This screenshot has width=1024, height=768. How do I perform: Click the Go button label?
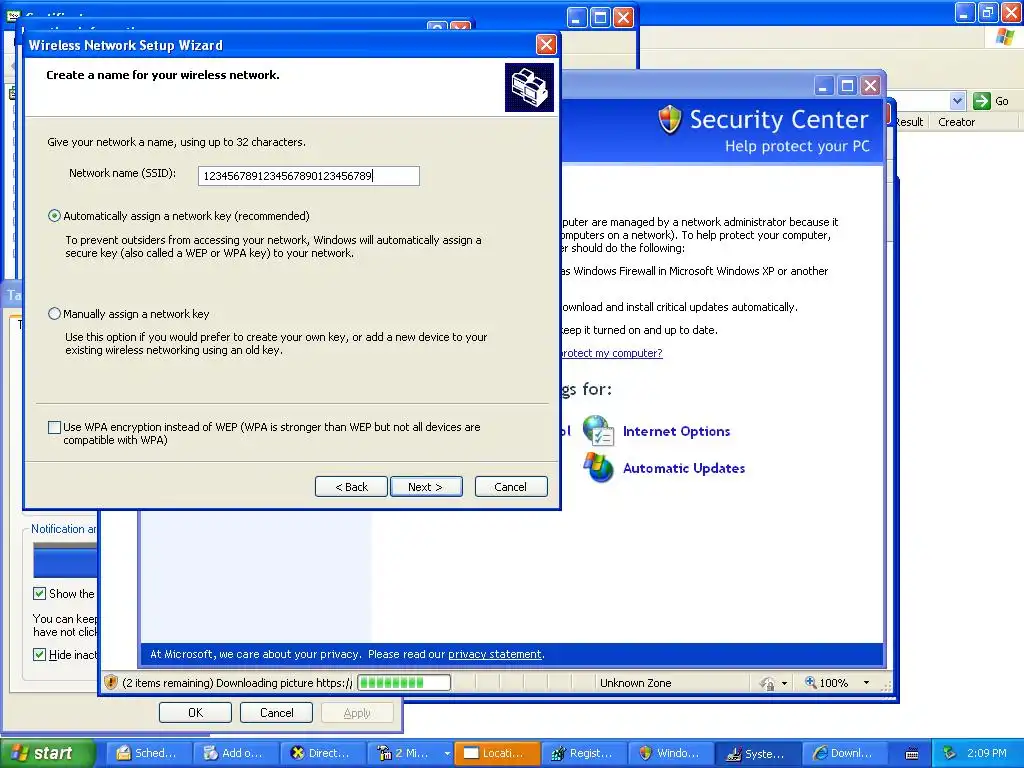click(1002, 101)
